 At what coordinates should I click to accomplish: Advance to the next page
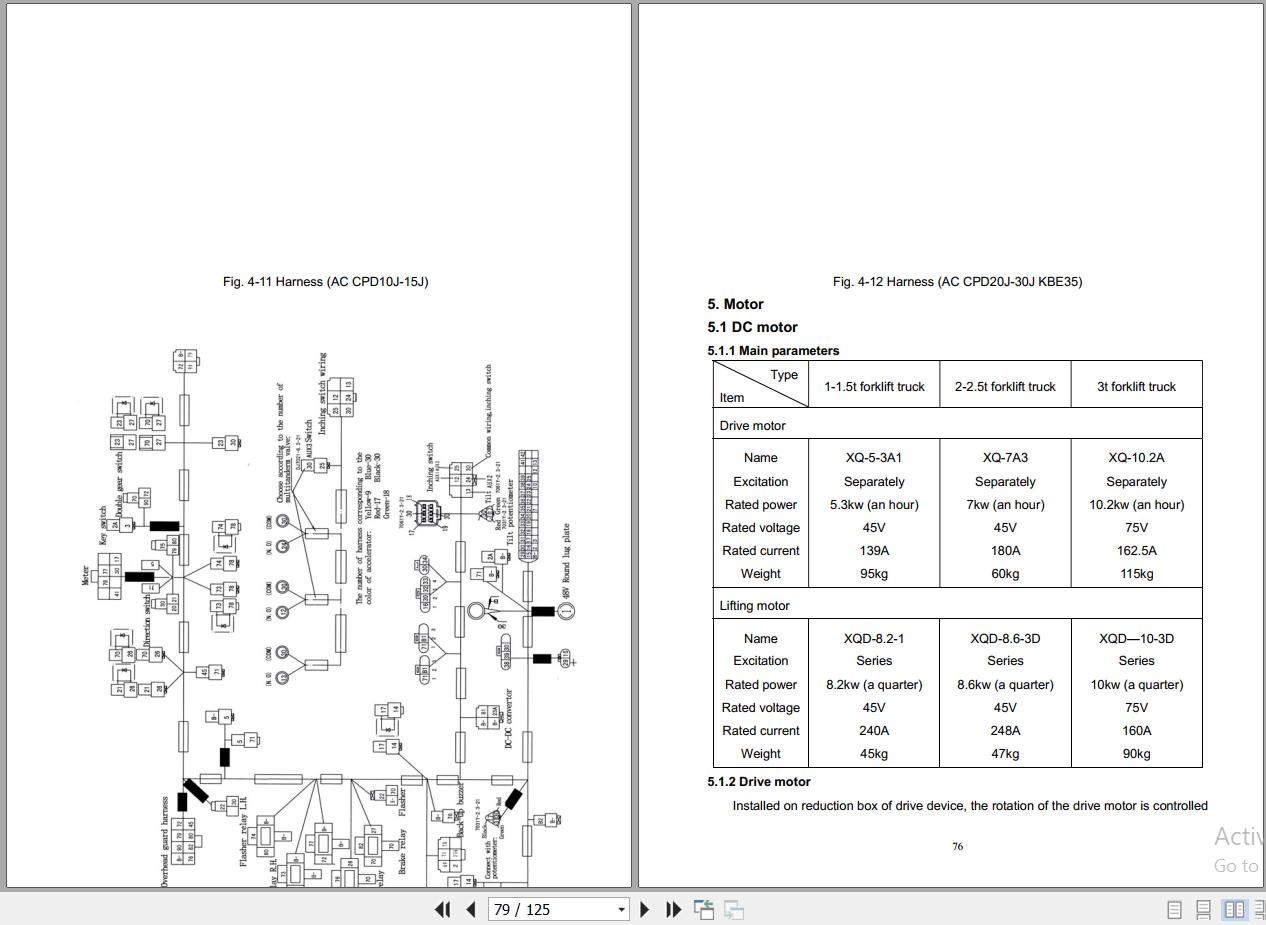(x=645, y=909)
